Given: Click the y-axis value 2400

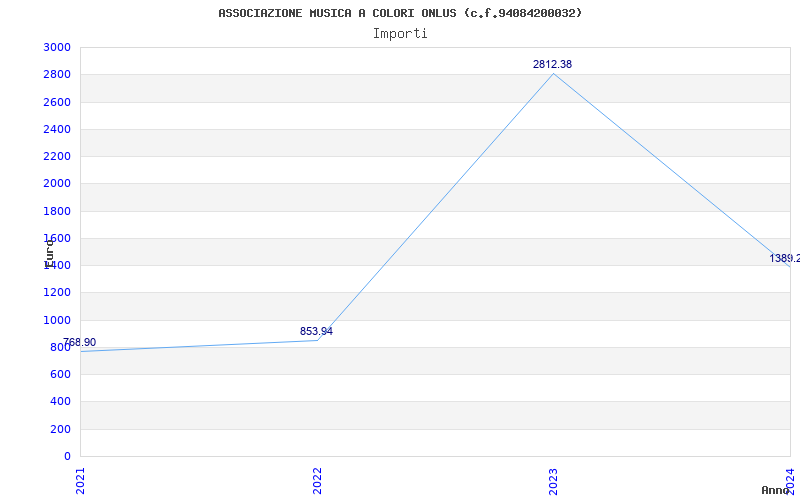Looking at the screenshot, I should click(x=57, y=129).
